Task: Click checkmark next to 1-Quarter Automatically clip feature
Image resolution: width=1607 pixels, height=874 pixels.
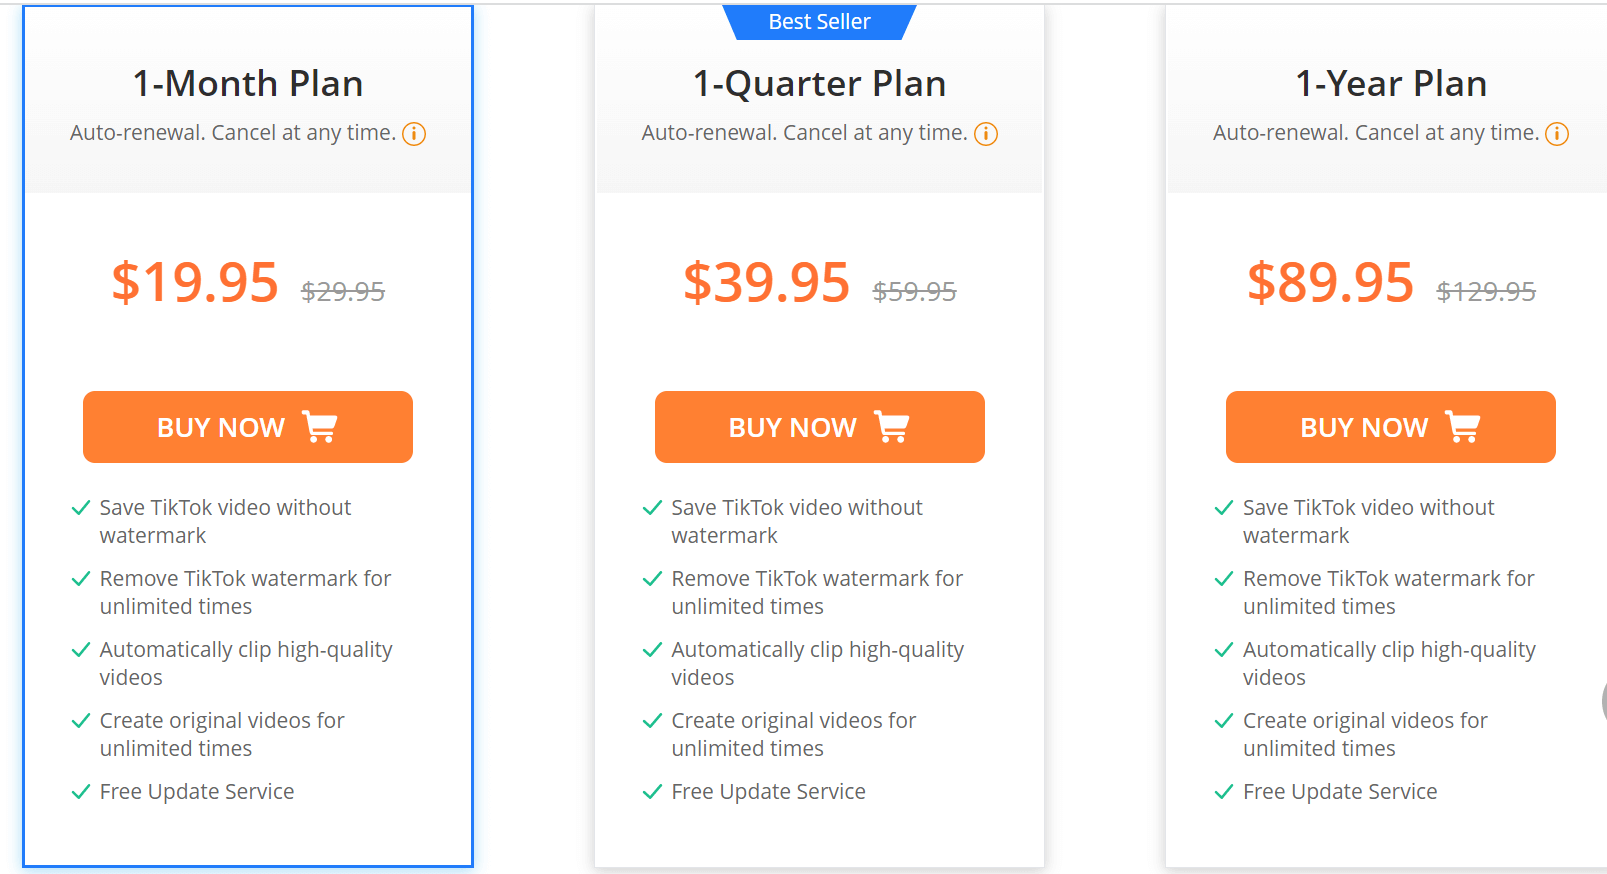Action: (x=653, y=650)
